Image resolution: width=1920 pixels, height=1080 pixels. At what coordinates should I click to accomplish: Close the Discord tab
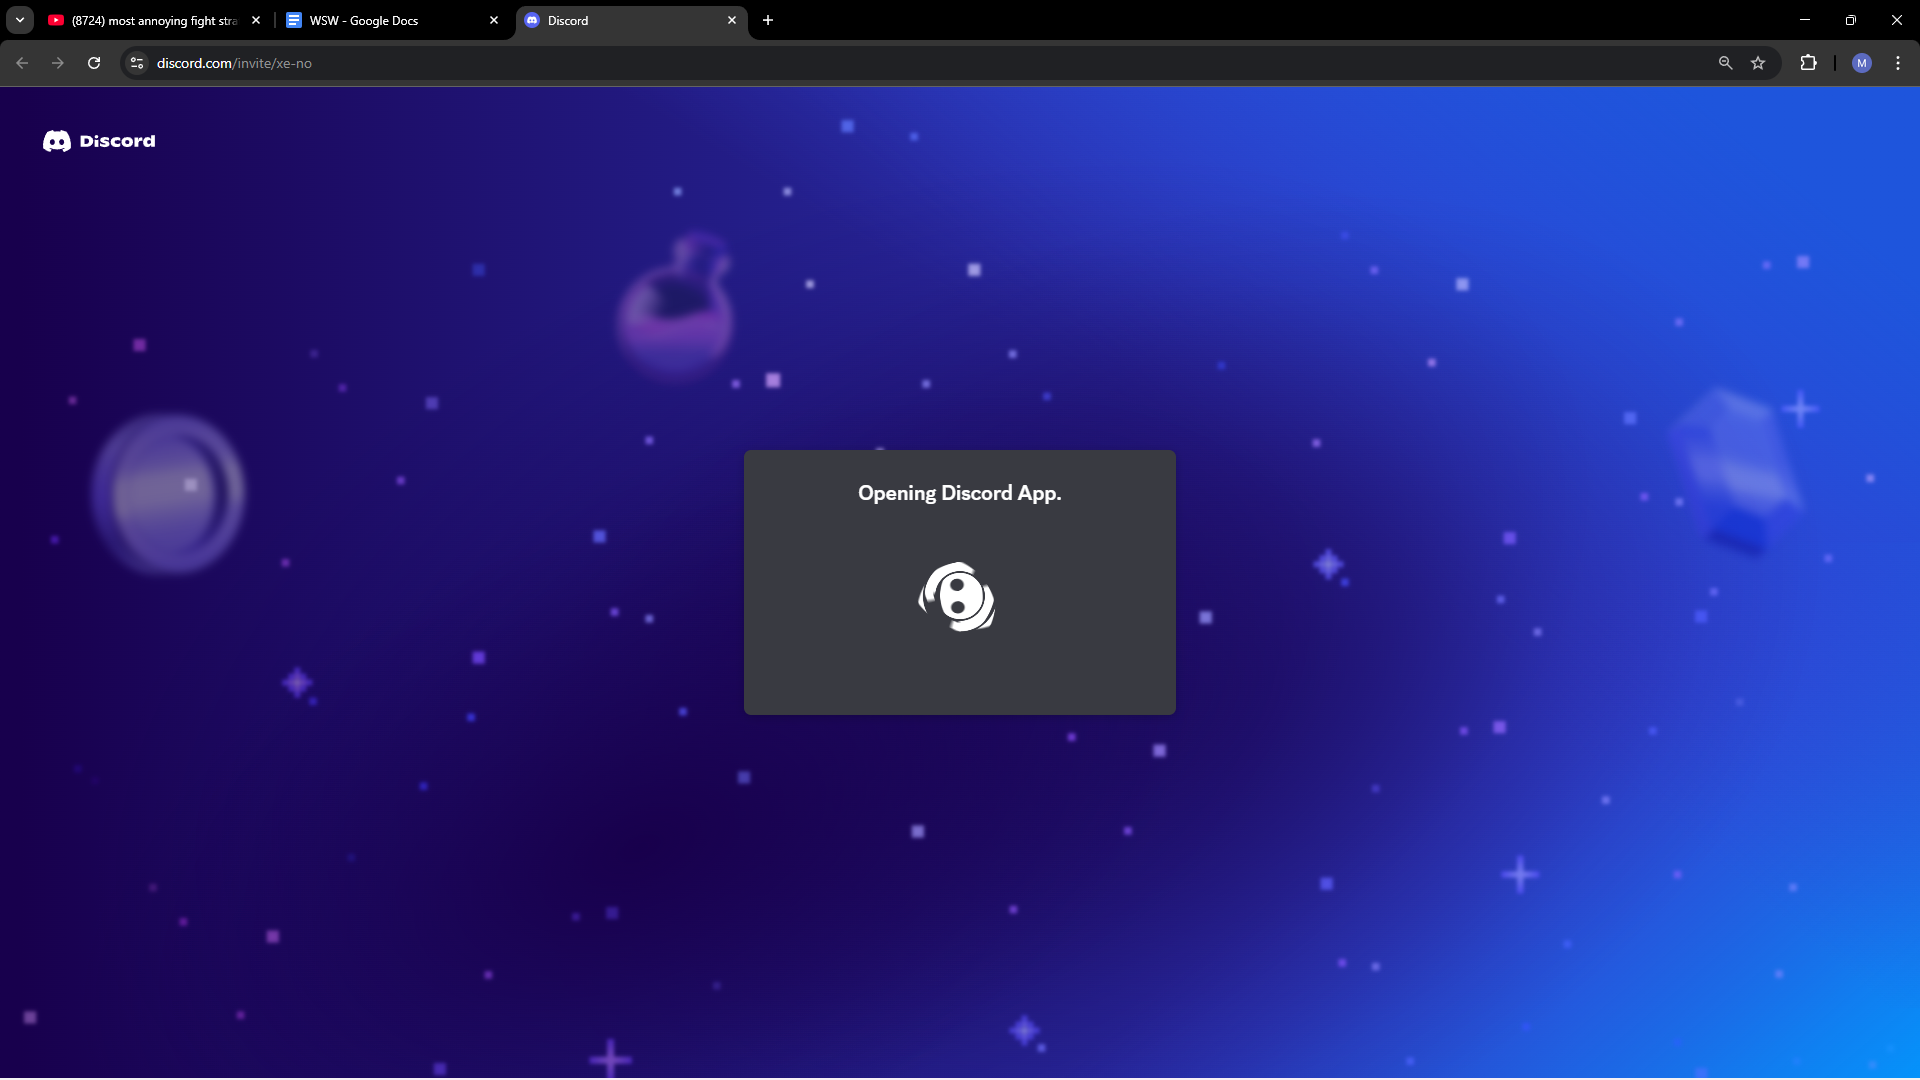click(732, 20)
